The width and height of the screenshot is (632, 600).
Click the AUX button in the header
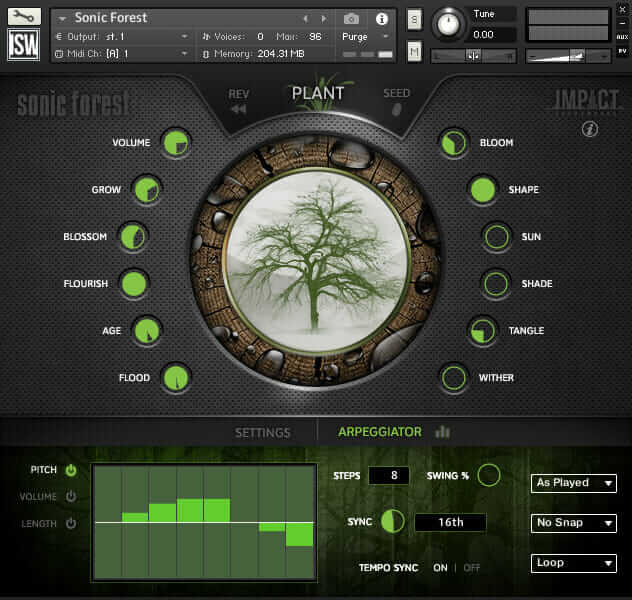[622, 37]
